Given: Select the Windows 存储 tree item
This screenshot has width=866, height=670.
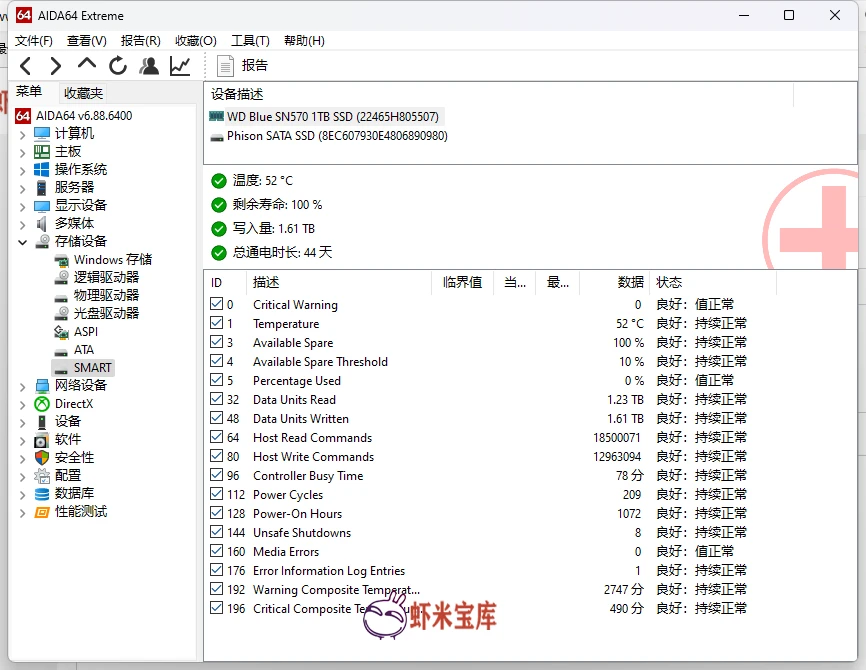Looking at the screenshot, I should click(113, 260).
